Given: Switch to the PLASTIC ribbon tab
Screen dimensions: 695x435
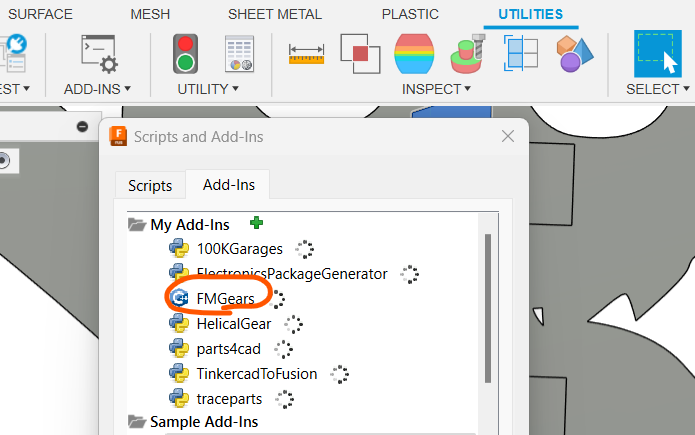Looking at the screenshot, I should tap(410, 14).
